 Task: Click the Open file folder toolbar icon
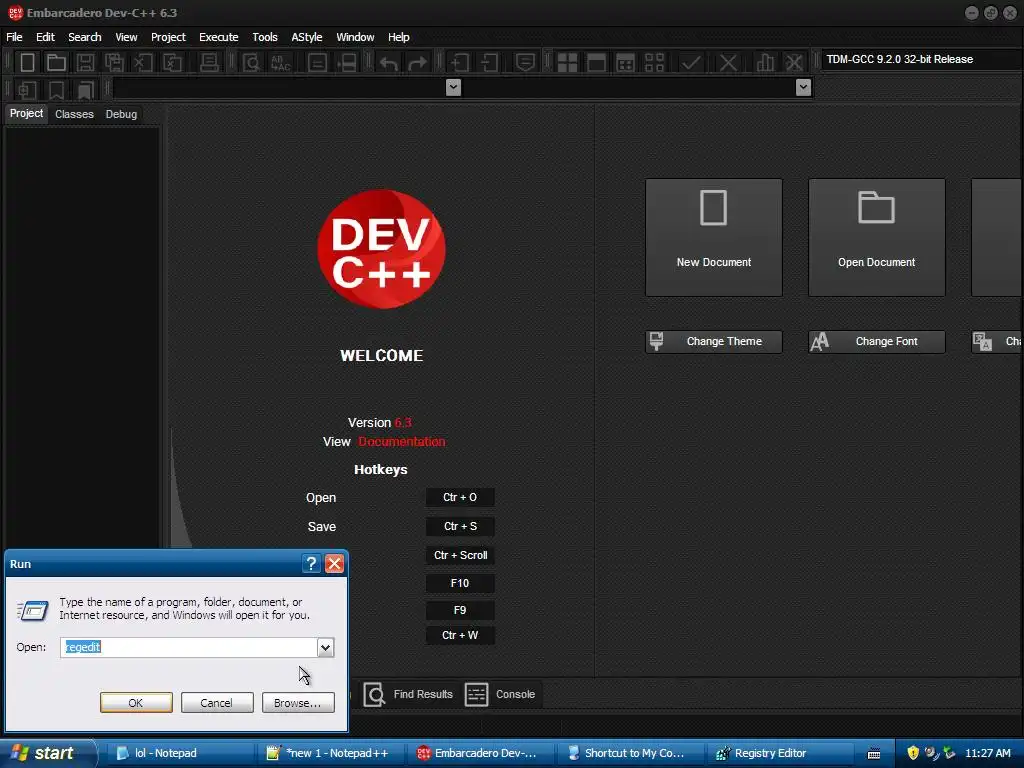point(56,63)
